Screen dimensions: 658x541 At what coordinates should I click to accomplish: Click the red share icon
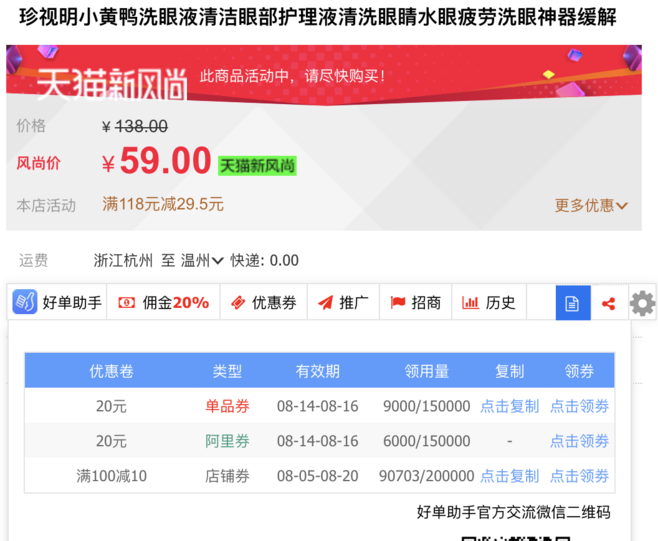(x=608, y=303)
